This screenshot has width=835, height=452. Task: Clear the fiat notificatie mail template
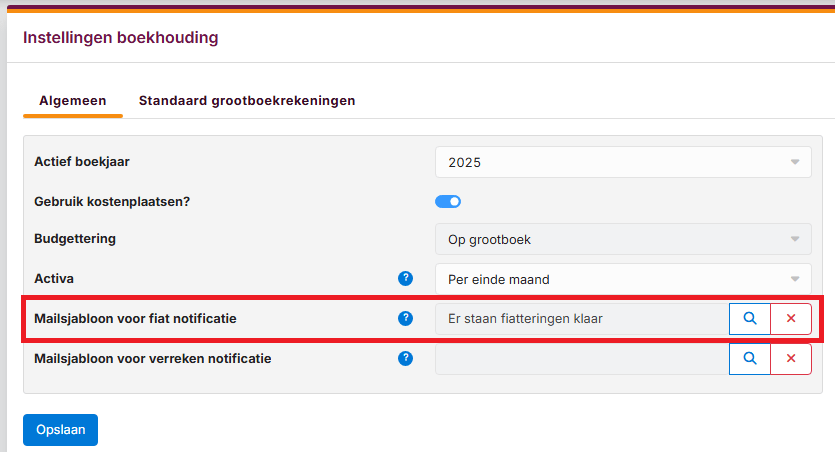click(791, 319)
